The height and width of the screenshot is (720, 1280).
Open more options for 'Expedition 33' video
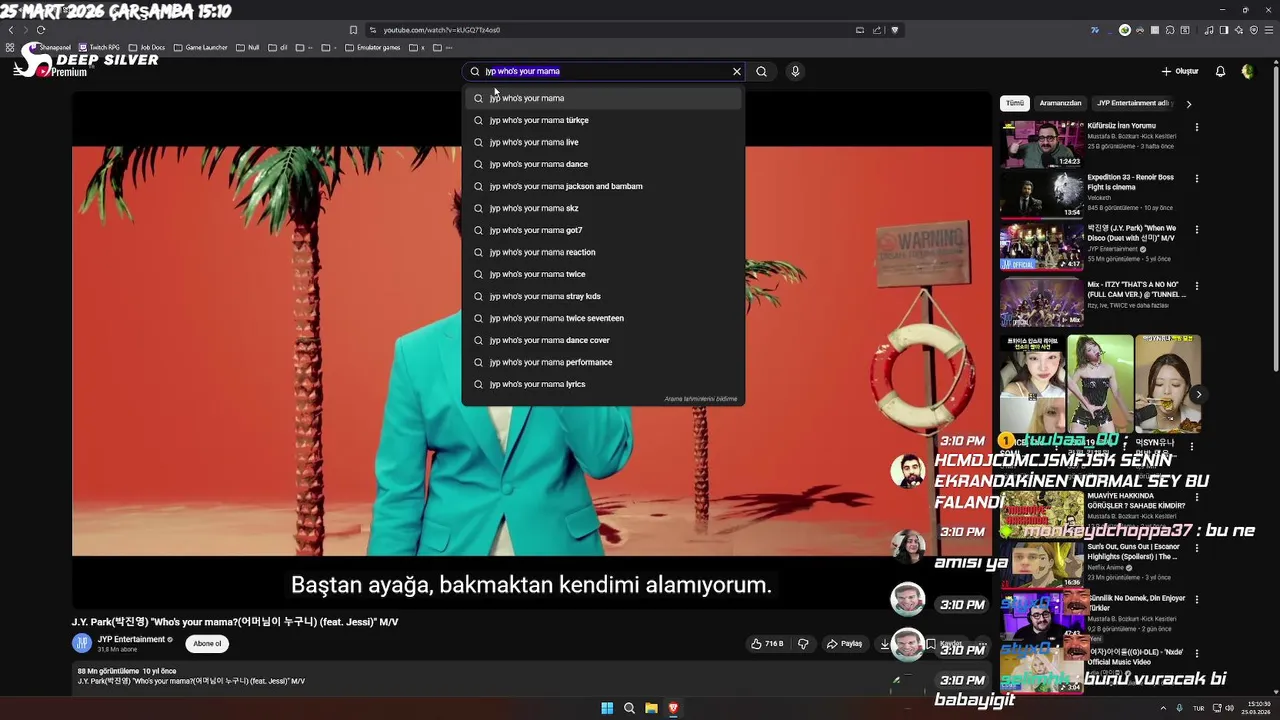tap(1196, 179)
